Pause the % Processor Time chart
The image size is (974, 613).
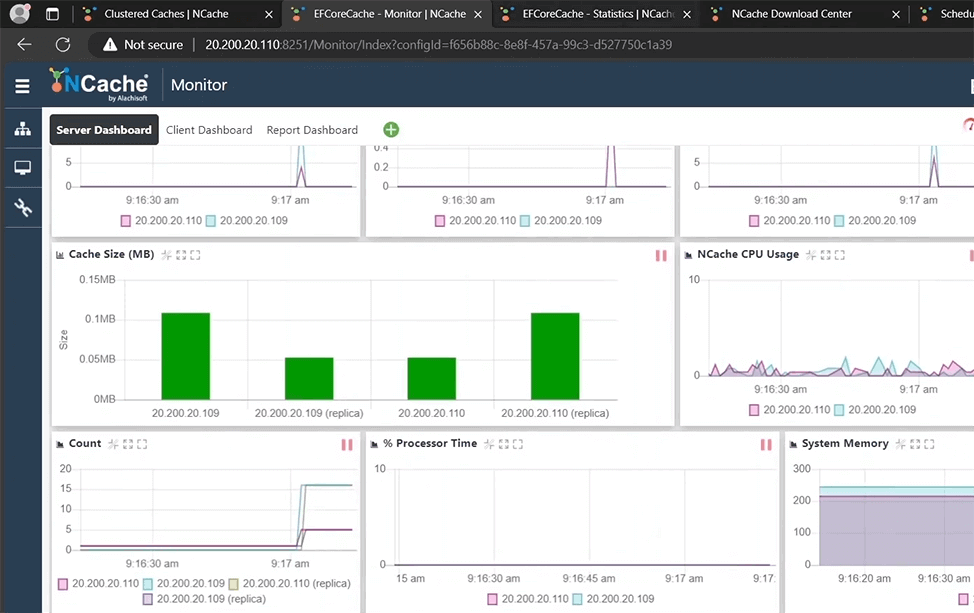point(766,445)
